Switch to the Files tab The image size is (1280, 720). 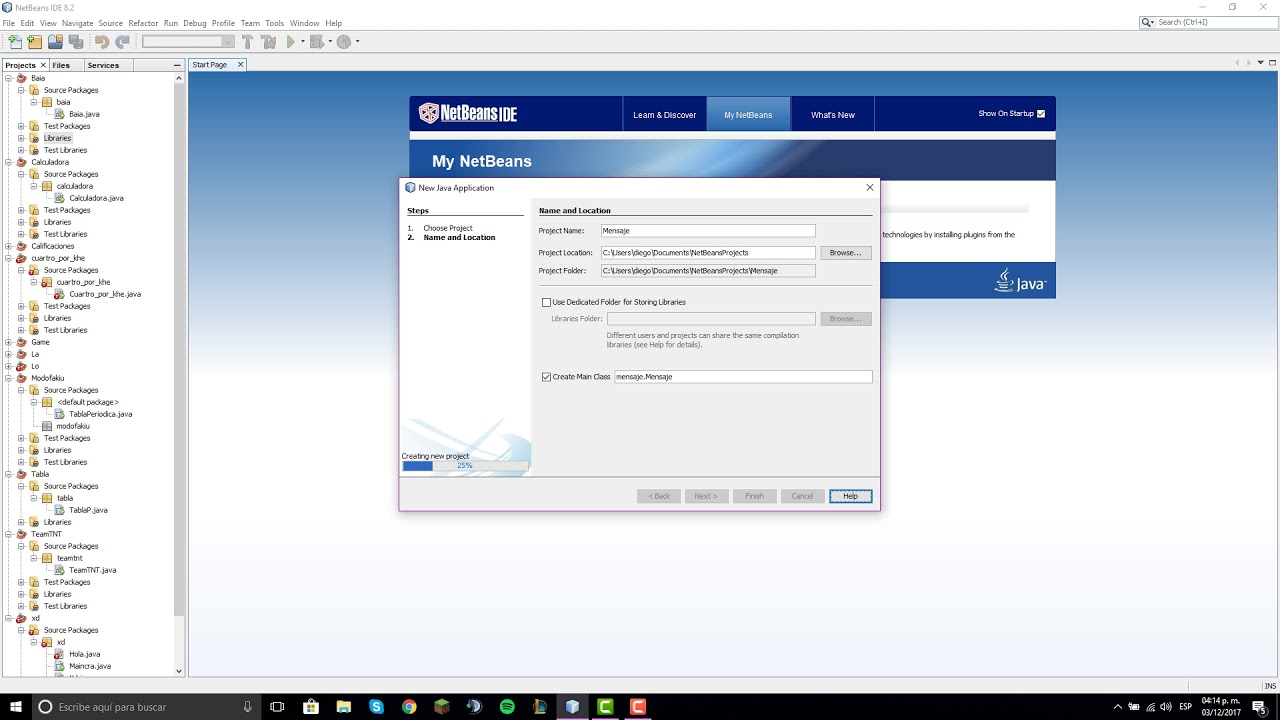click(61, 65)
